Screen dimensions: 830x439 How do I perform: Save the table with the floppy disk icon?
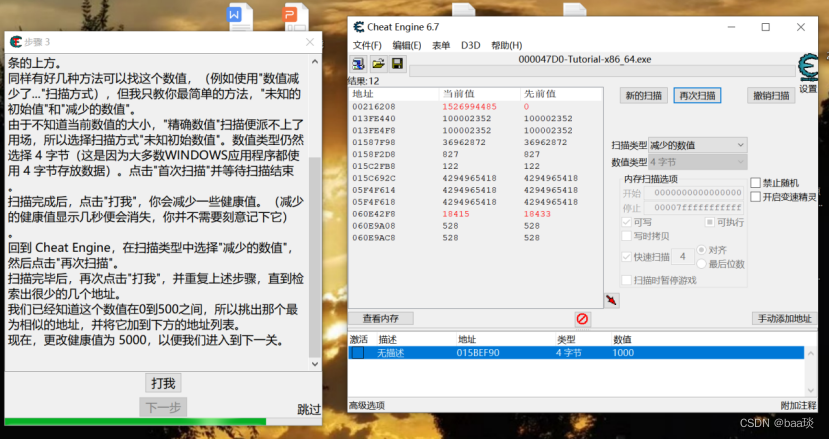(x=397, y=64)
